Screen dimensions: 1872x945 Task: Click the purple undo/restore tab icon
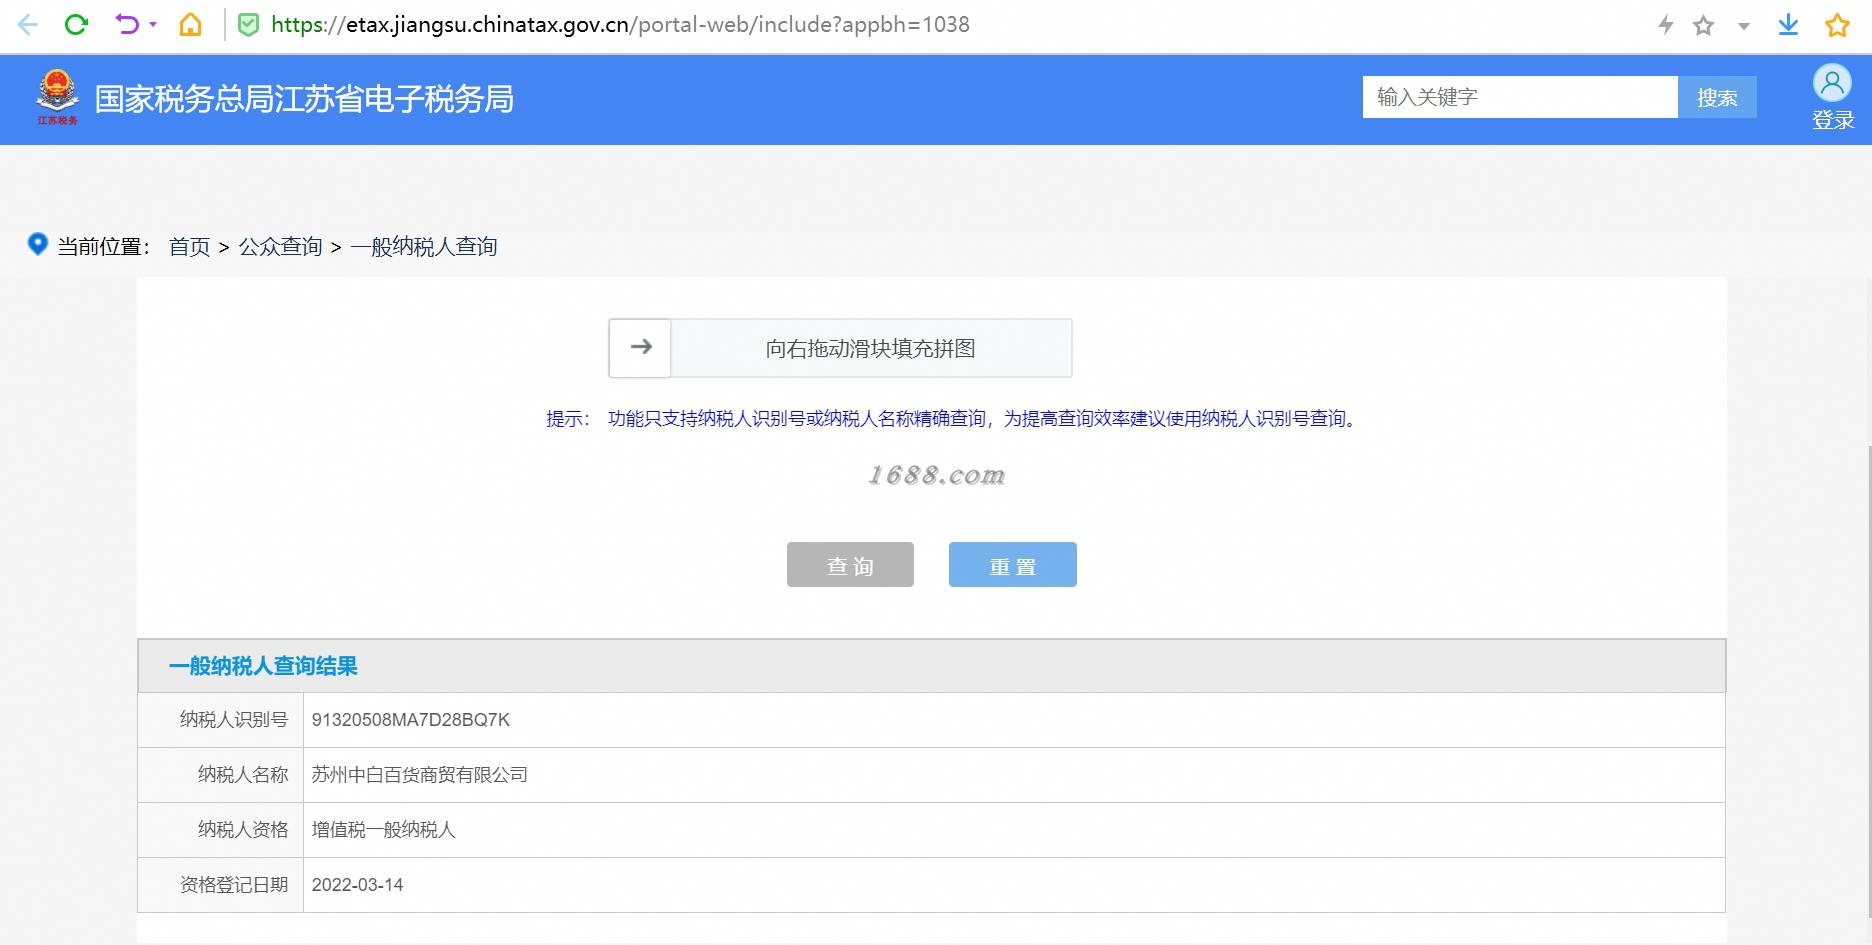[x=127, y=24]
